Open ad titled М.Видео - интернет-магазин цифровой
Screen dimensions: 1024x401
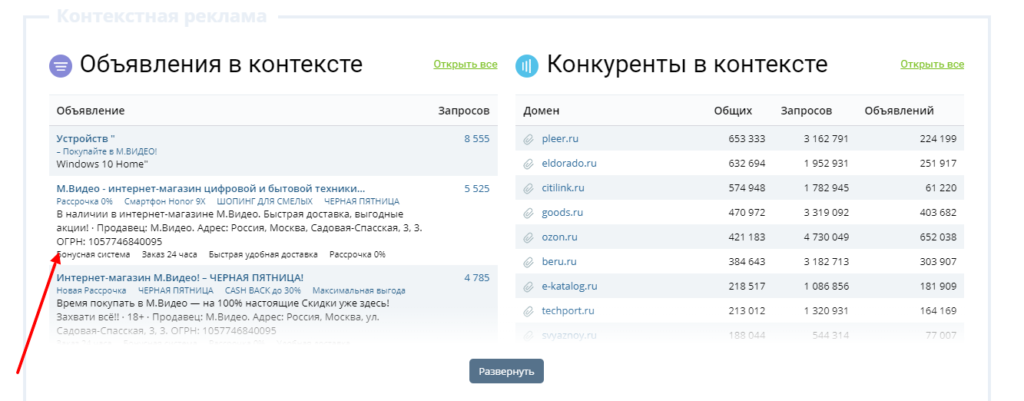tap(210, 188)
